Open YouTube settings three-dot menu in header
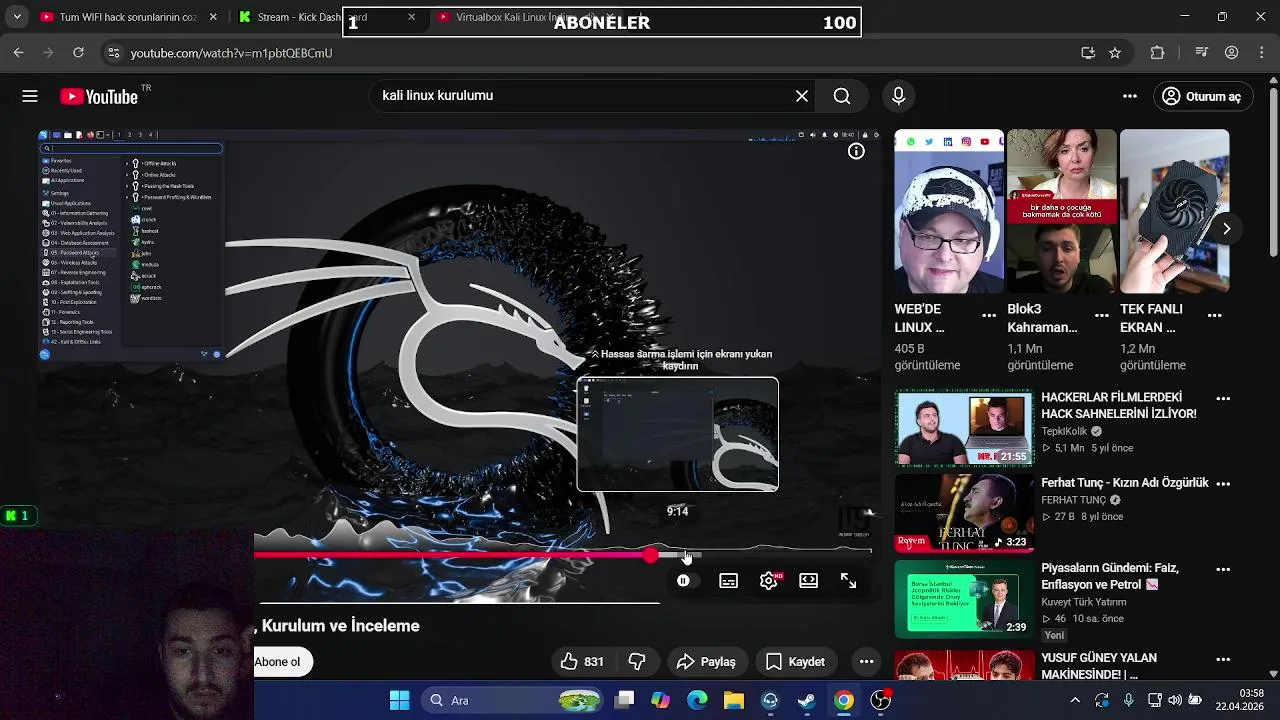 click(x=1130, y=96)
